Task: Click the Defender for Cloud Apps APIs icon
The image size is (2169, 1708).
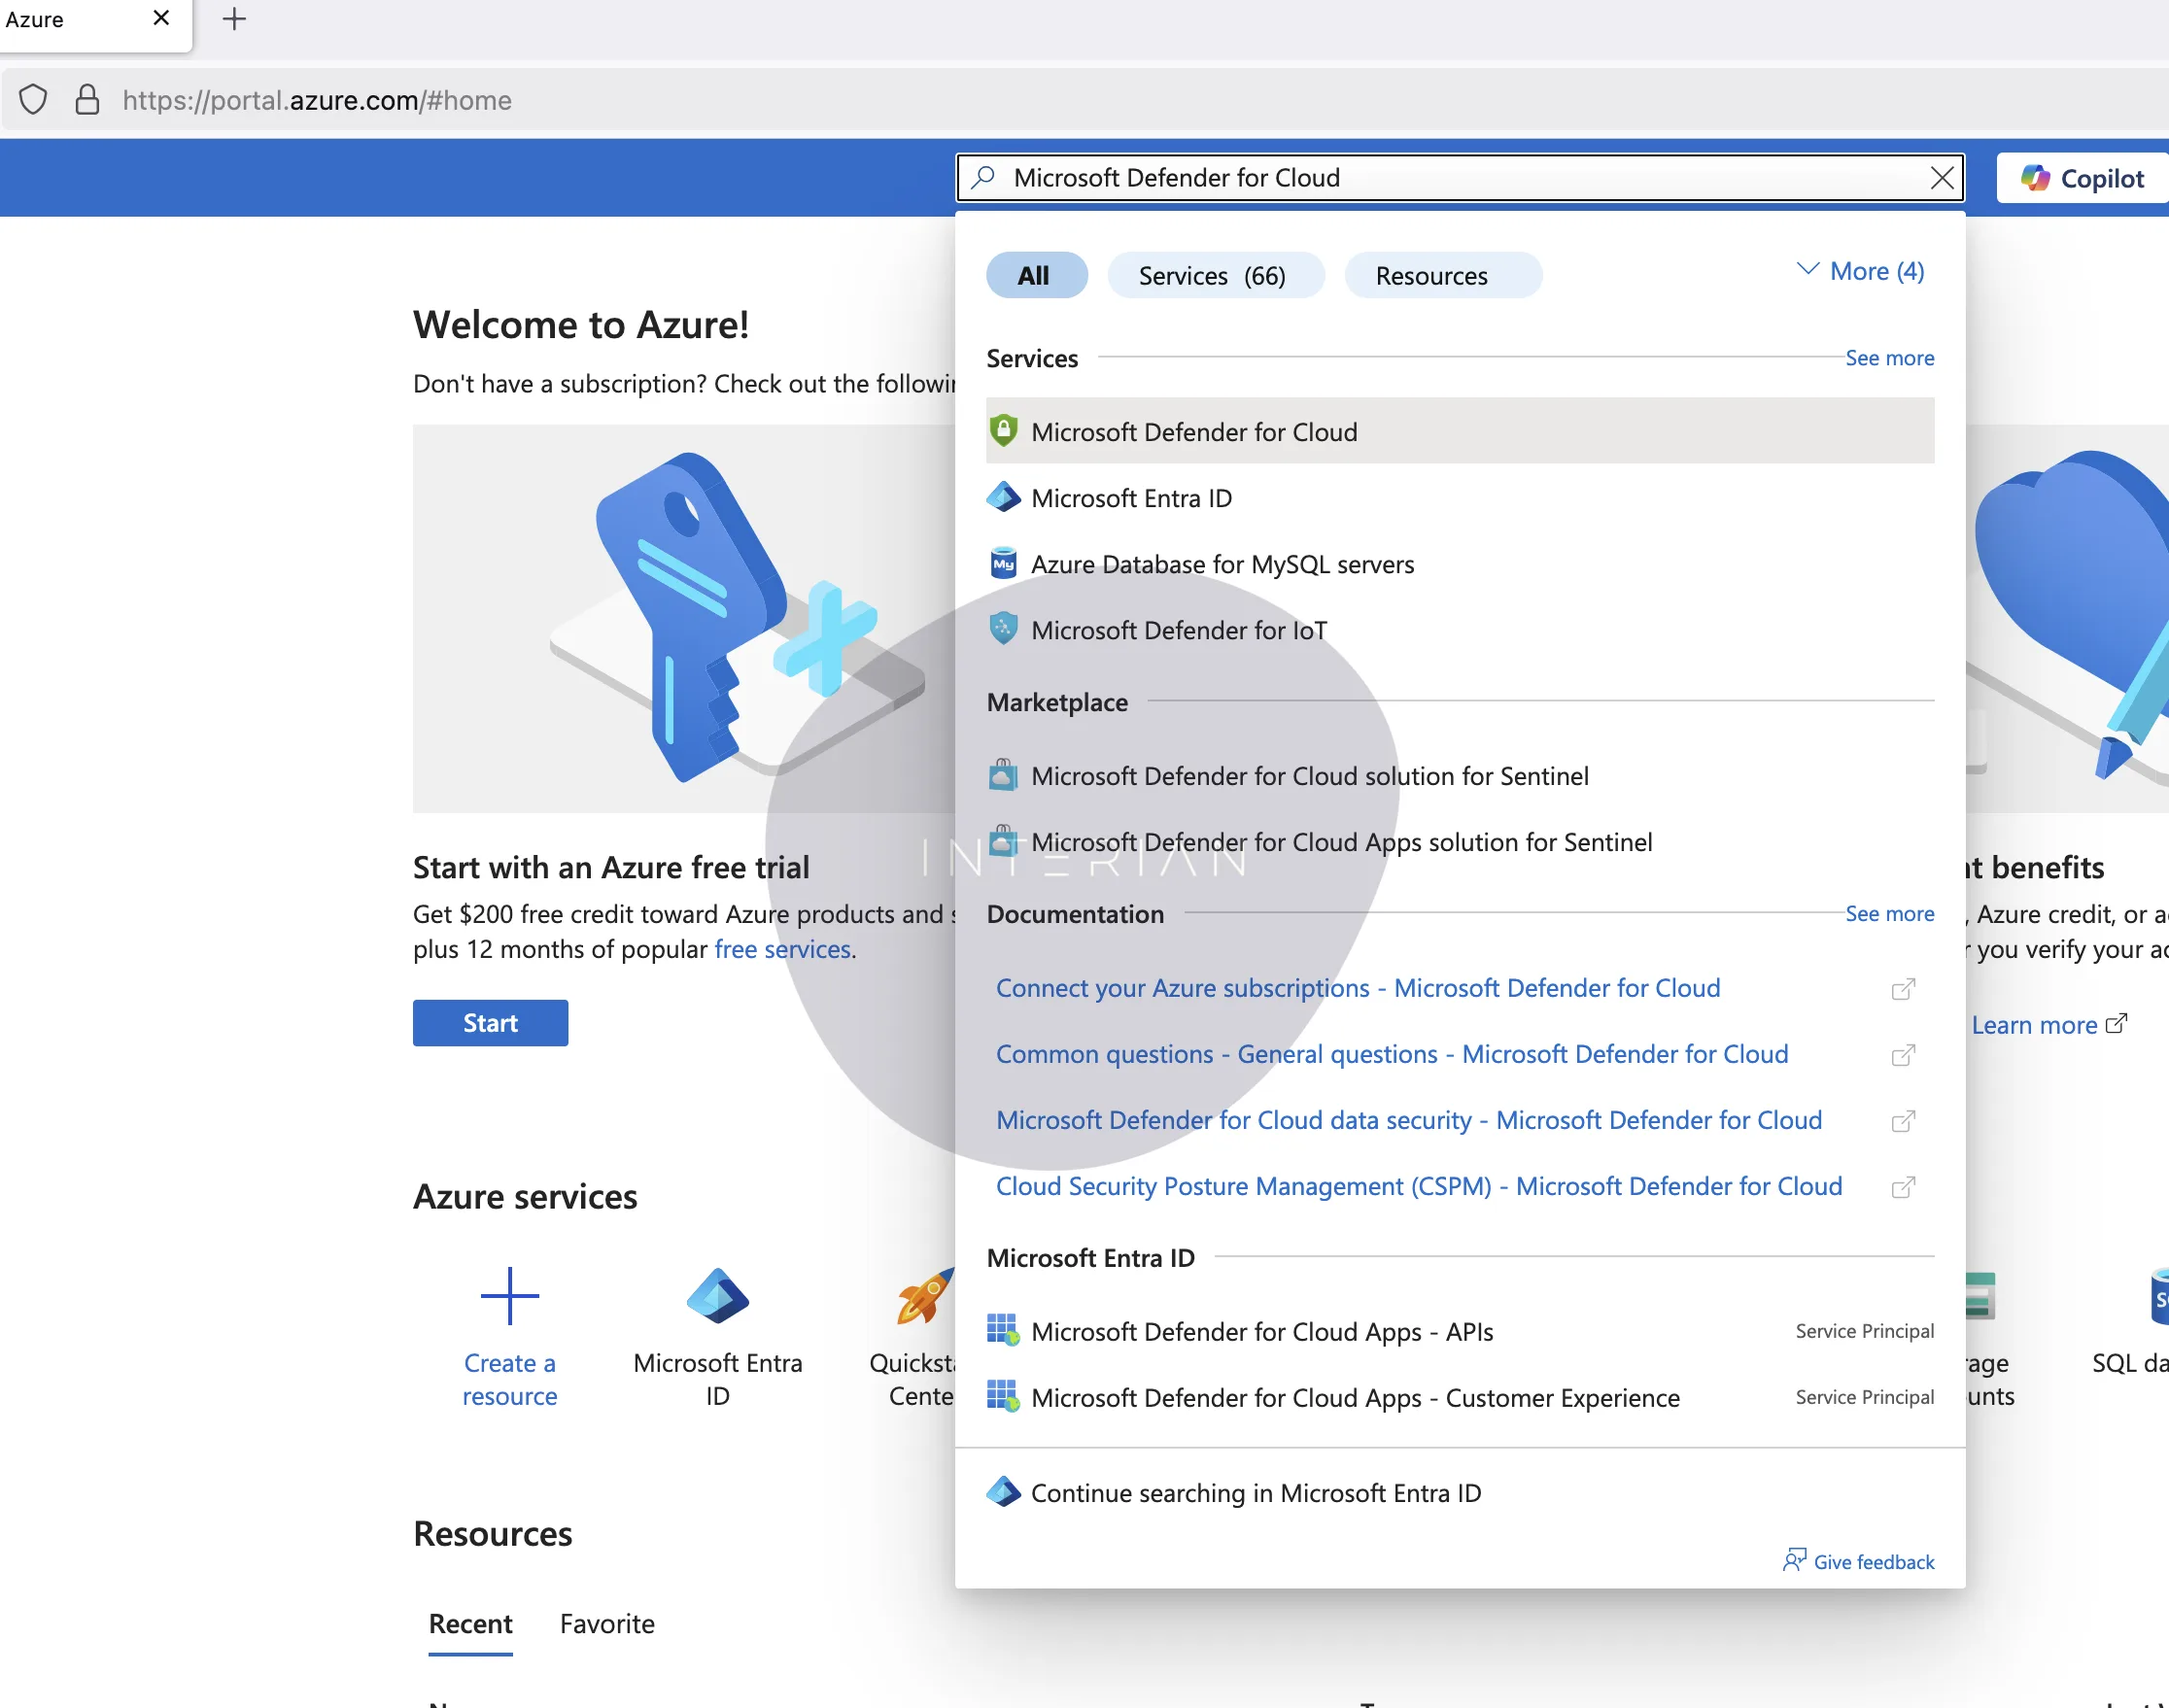Action: coord(1003,1330)
